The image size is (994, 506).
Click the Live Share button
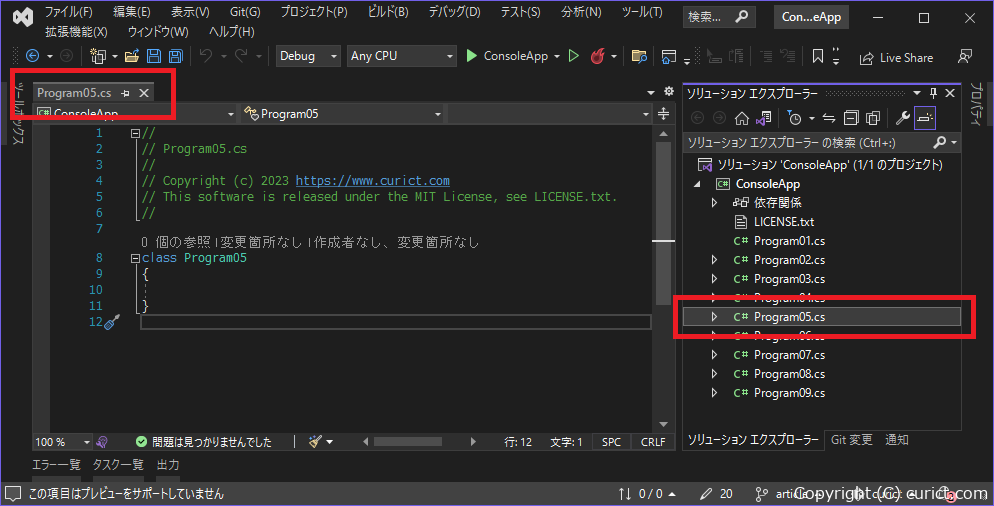tap(896, 58)
